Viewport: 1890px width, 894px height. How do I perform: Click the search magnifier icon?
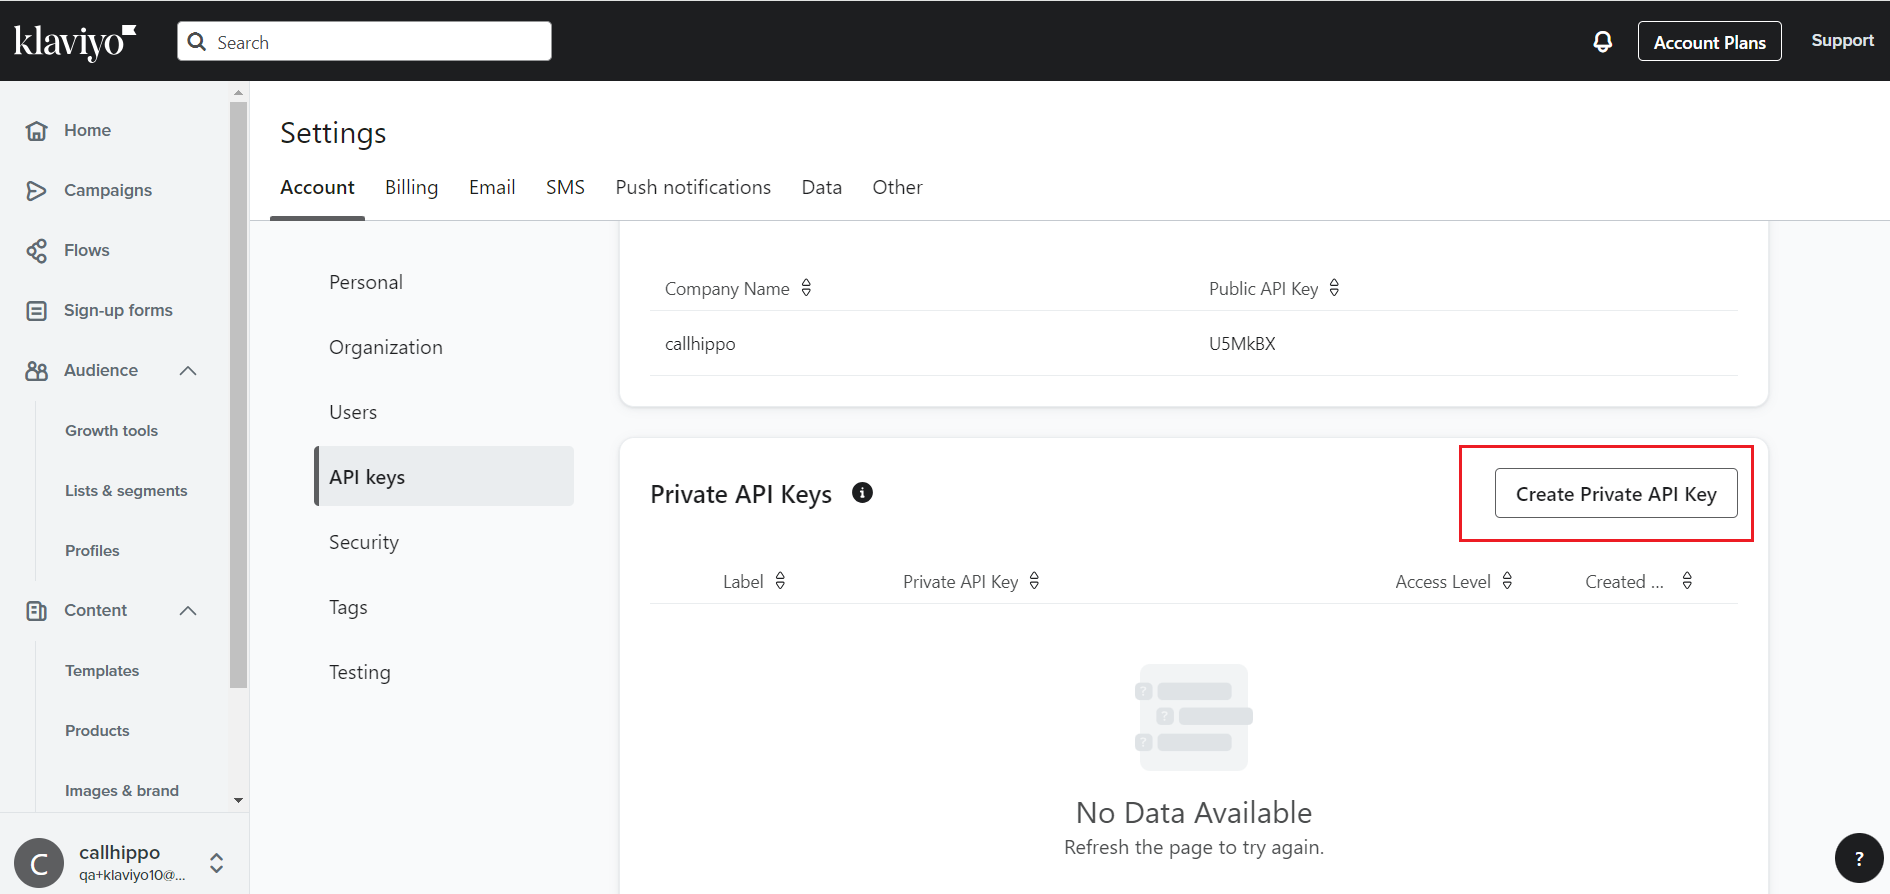point(197,42)
